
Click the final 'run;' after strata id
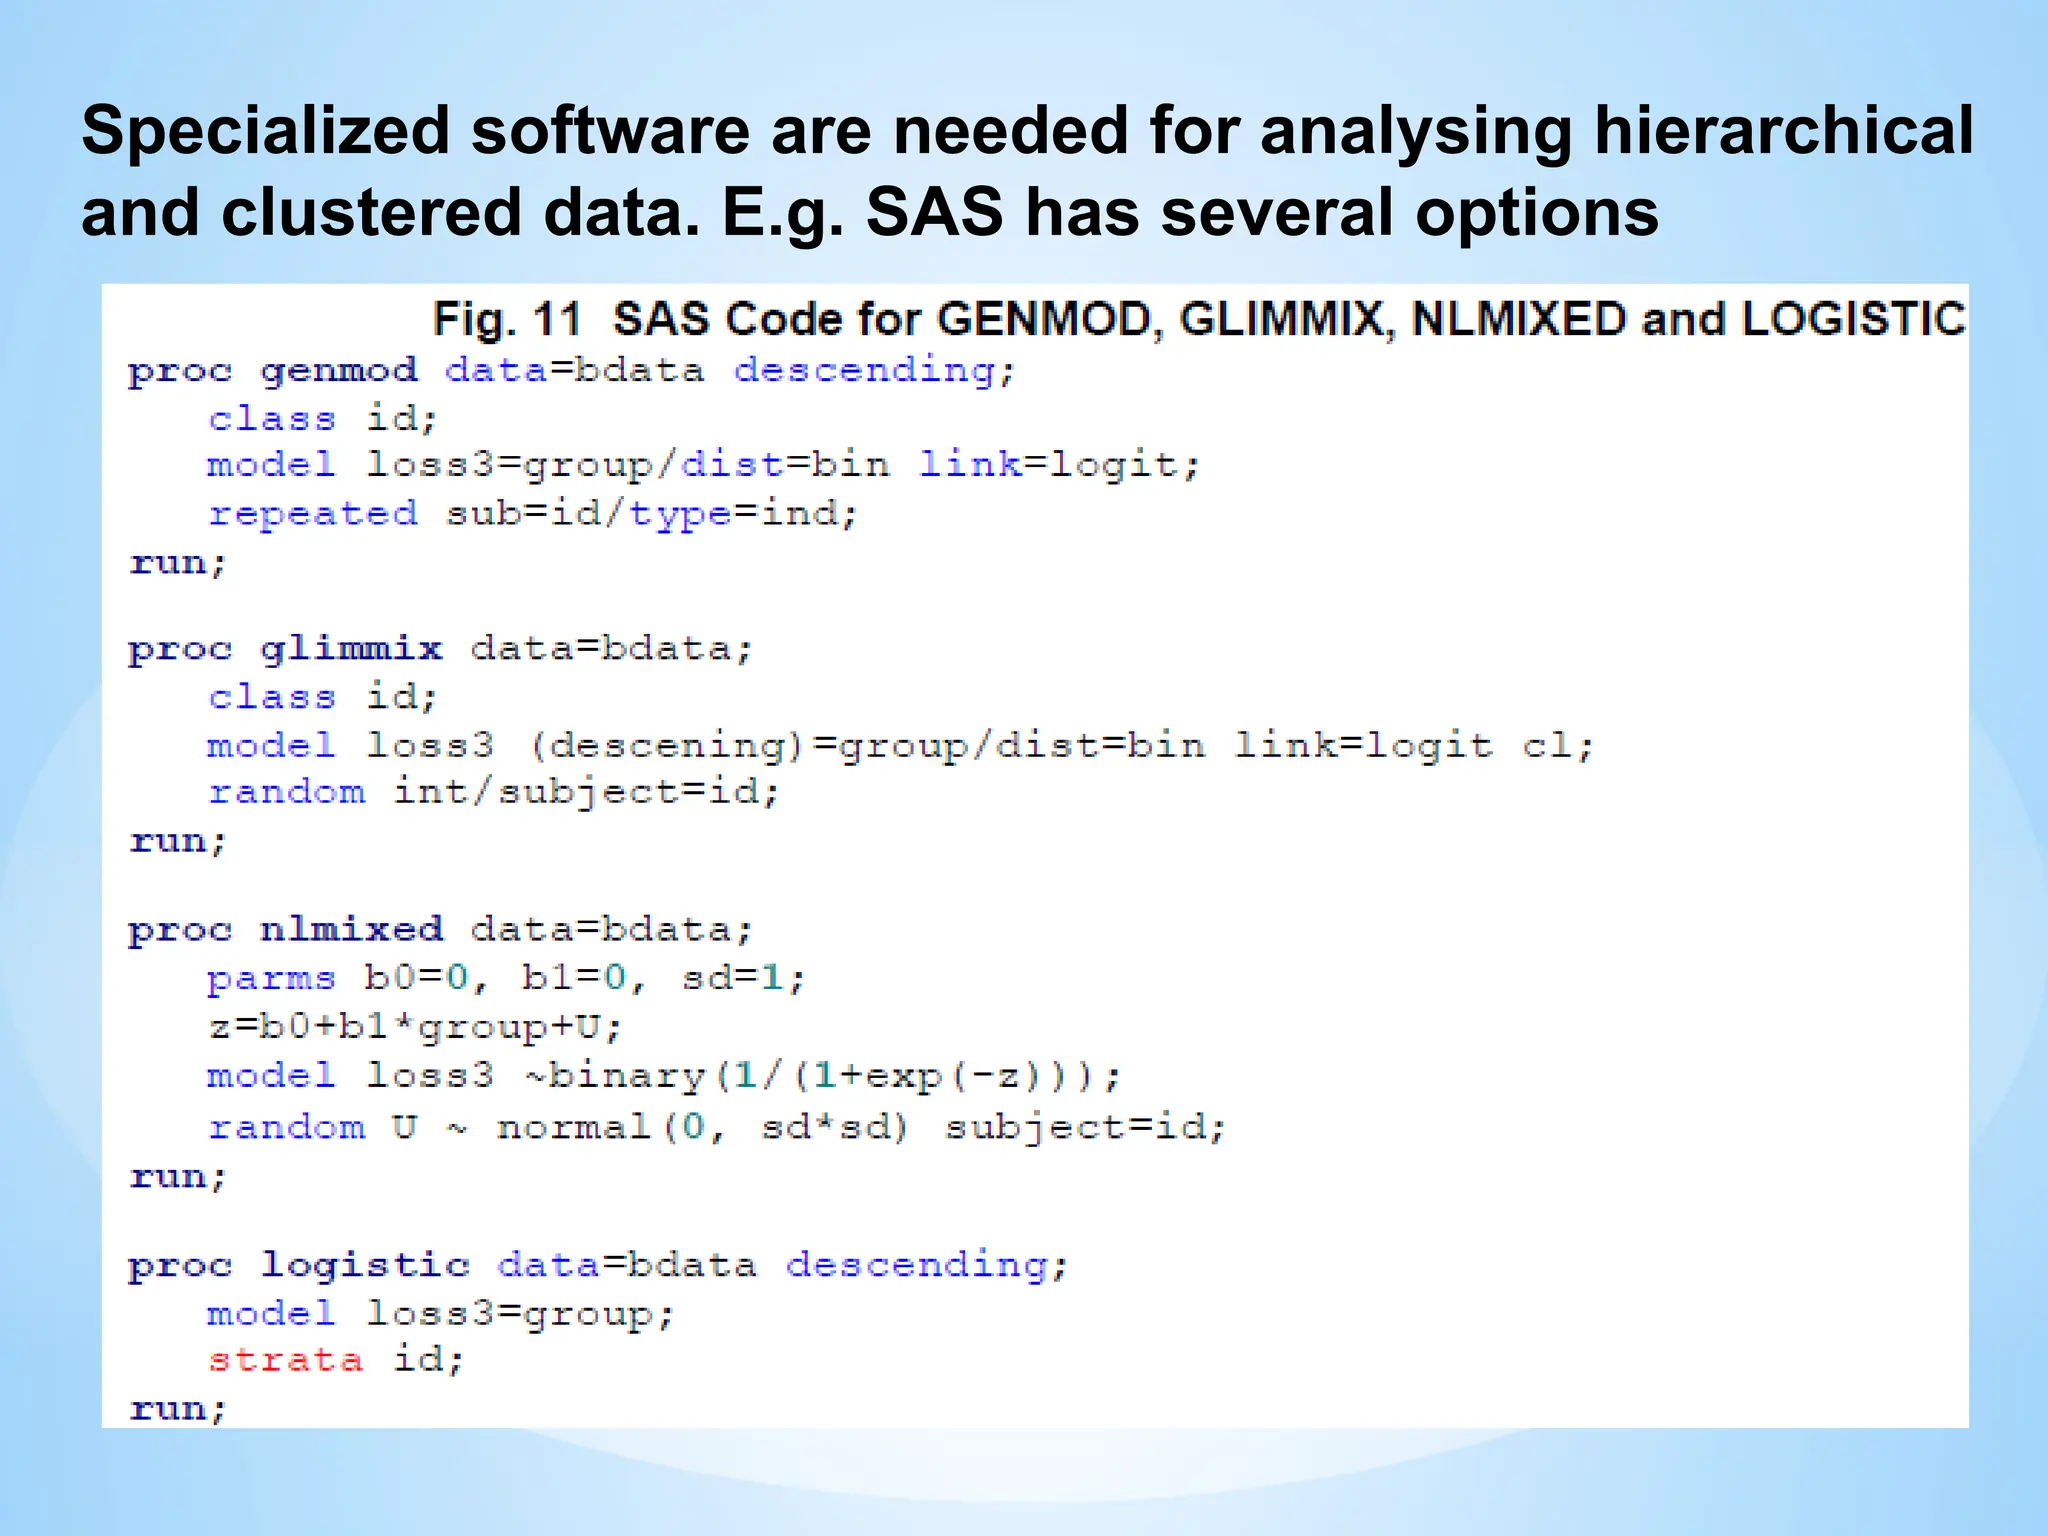179,1409
